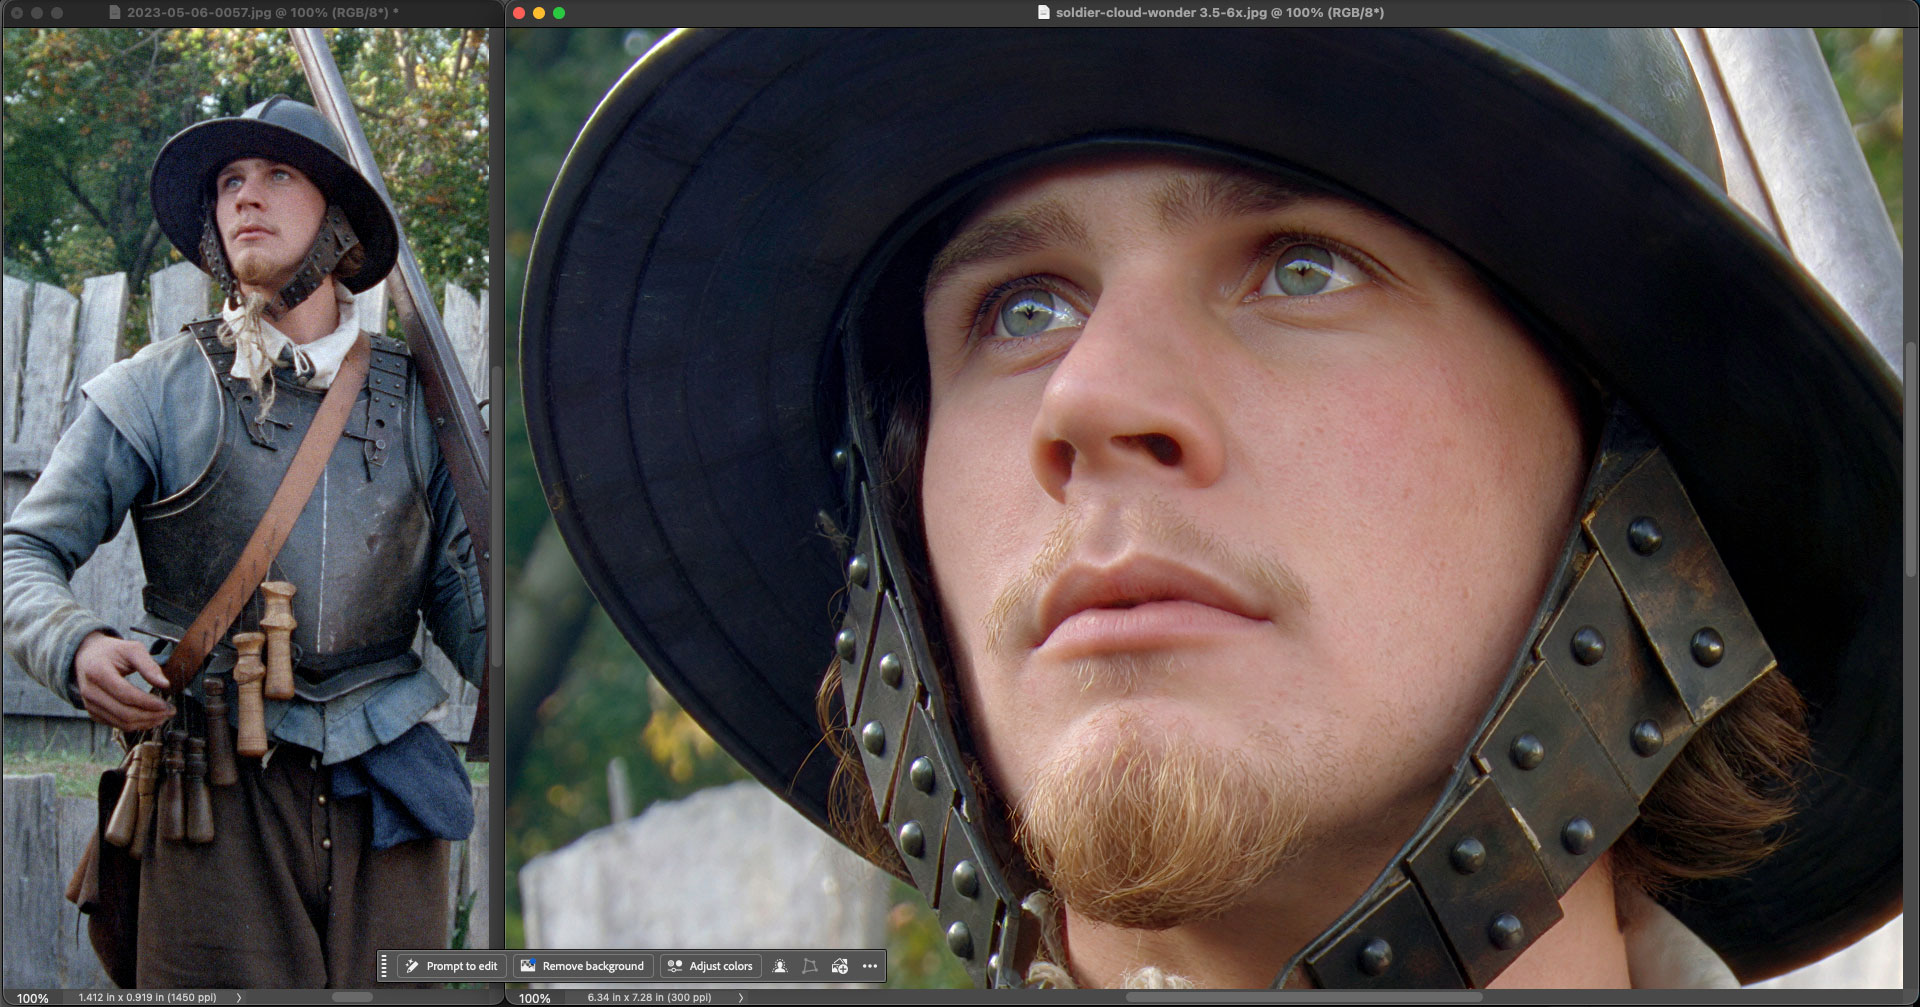The width and height of the screenshot is (1920, 1007).
Task: Expand the status arrow beside 300 ppi
Action: pyautogui.click(x=741, y=997)
